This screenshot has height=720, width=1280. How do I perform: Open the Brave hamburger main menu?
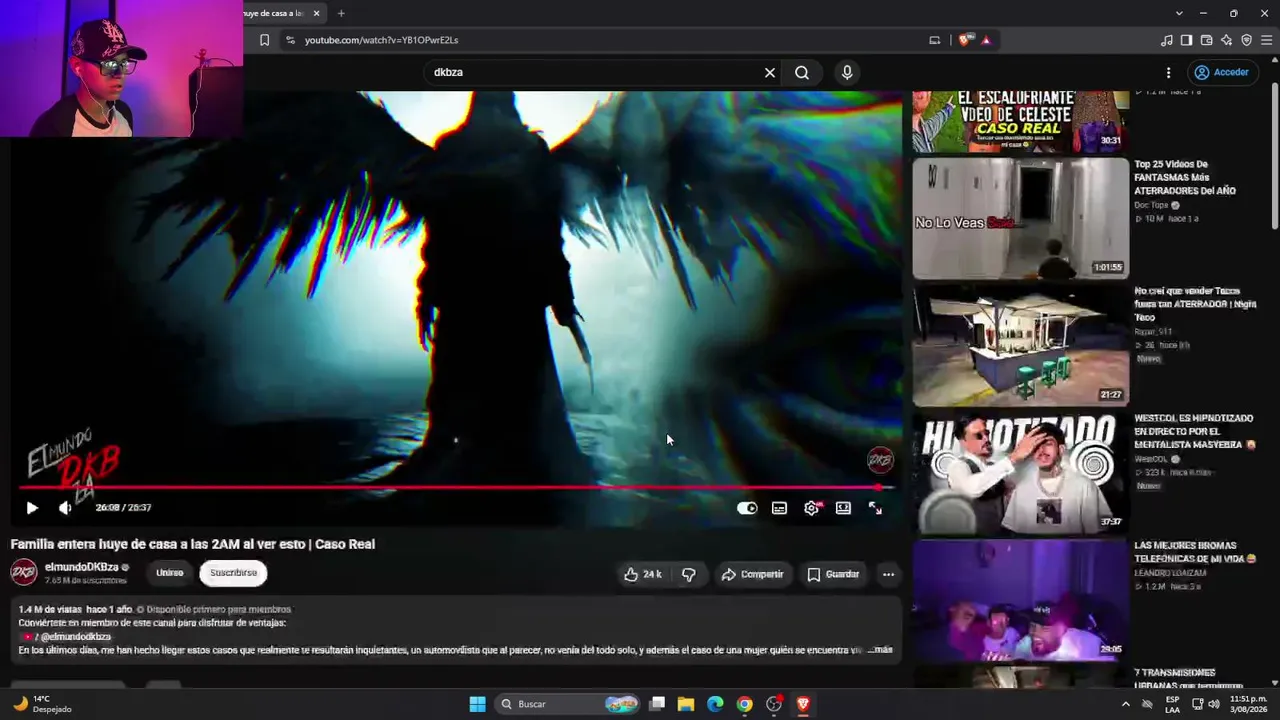click(1267, 40)
